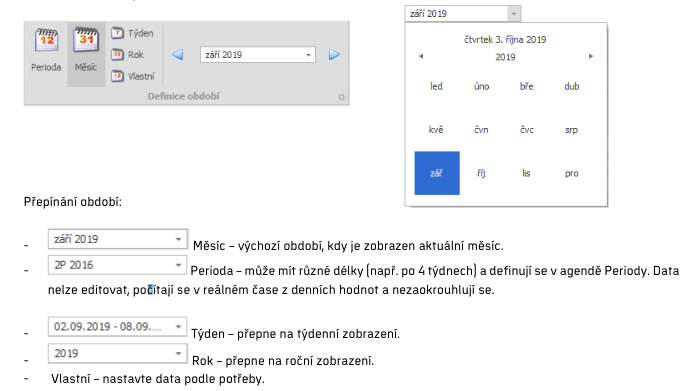
Task: Go to next period with right arrow
Action: click(334, 55)
